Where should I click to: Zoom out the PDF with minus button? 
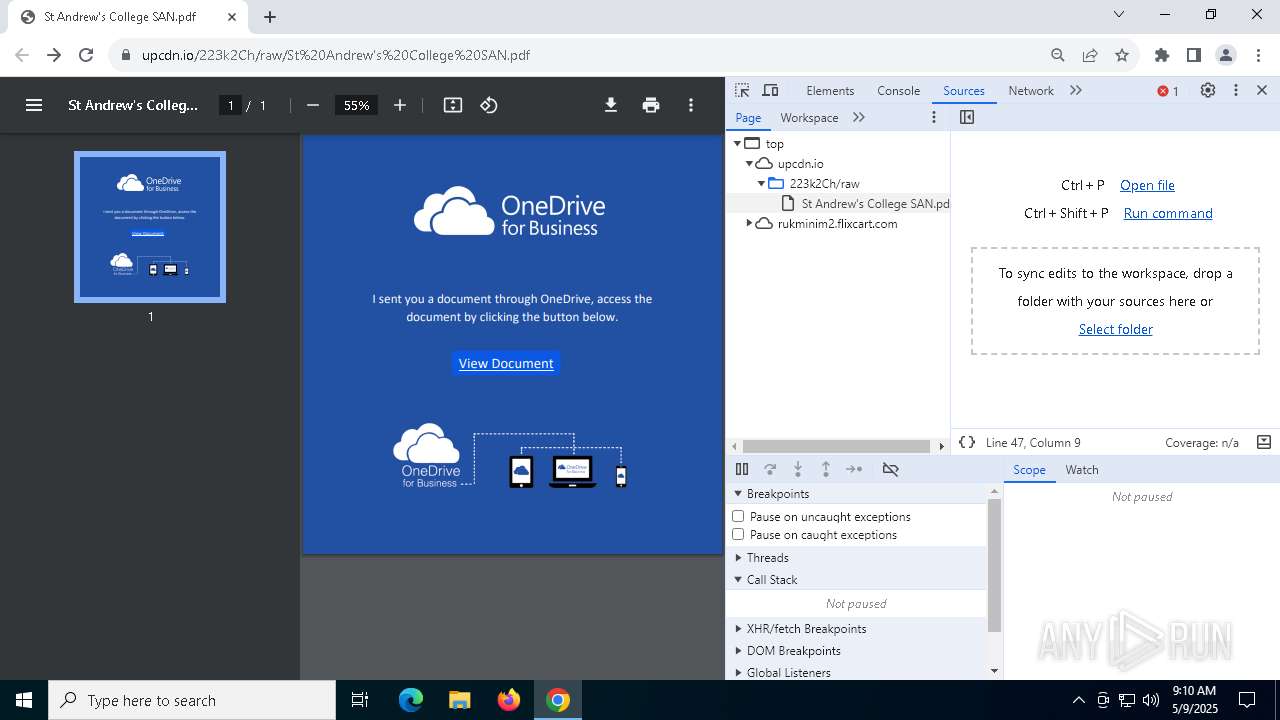tap(313, 105)
